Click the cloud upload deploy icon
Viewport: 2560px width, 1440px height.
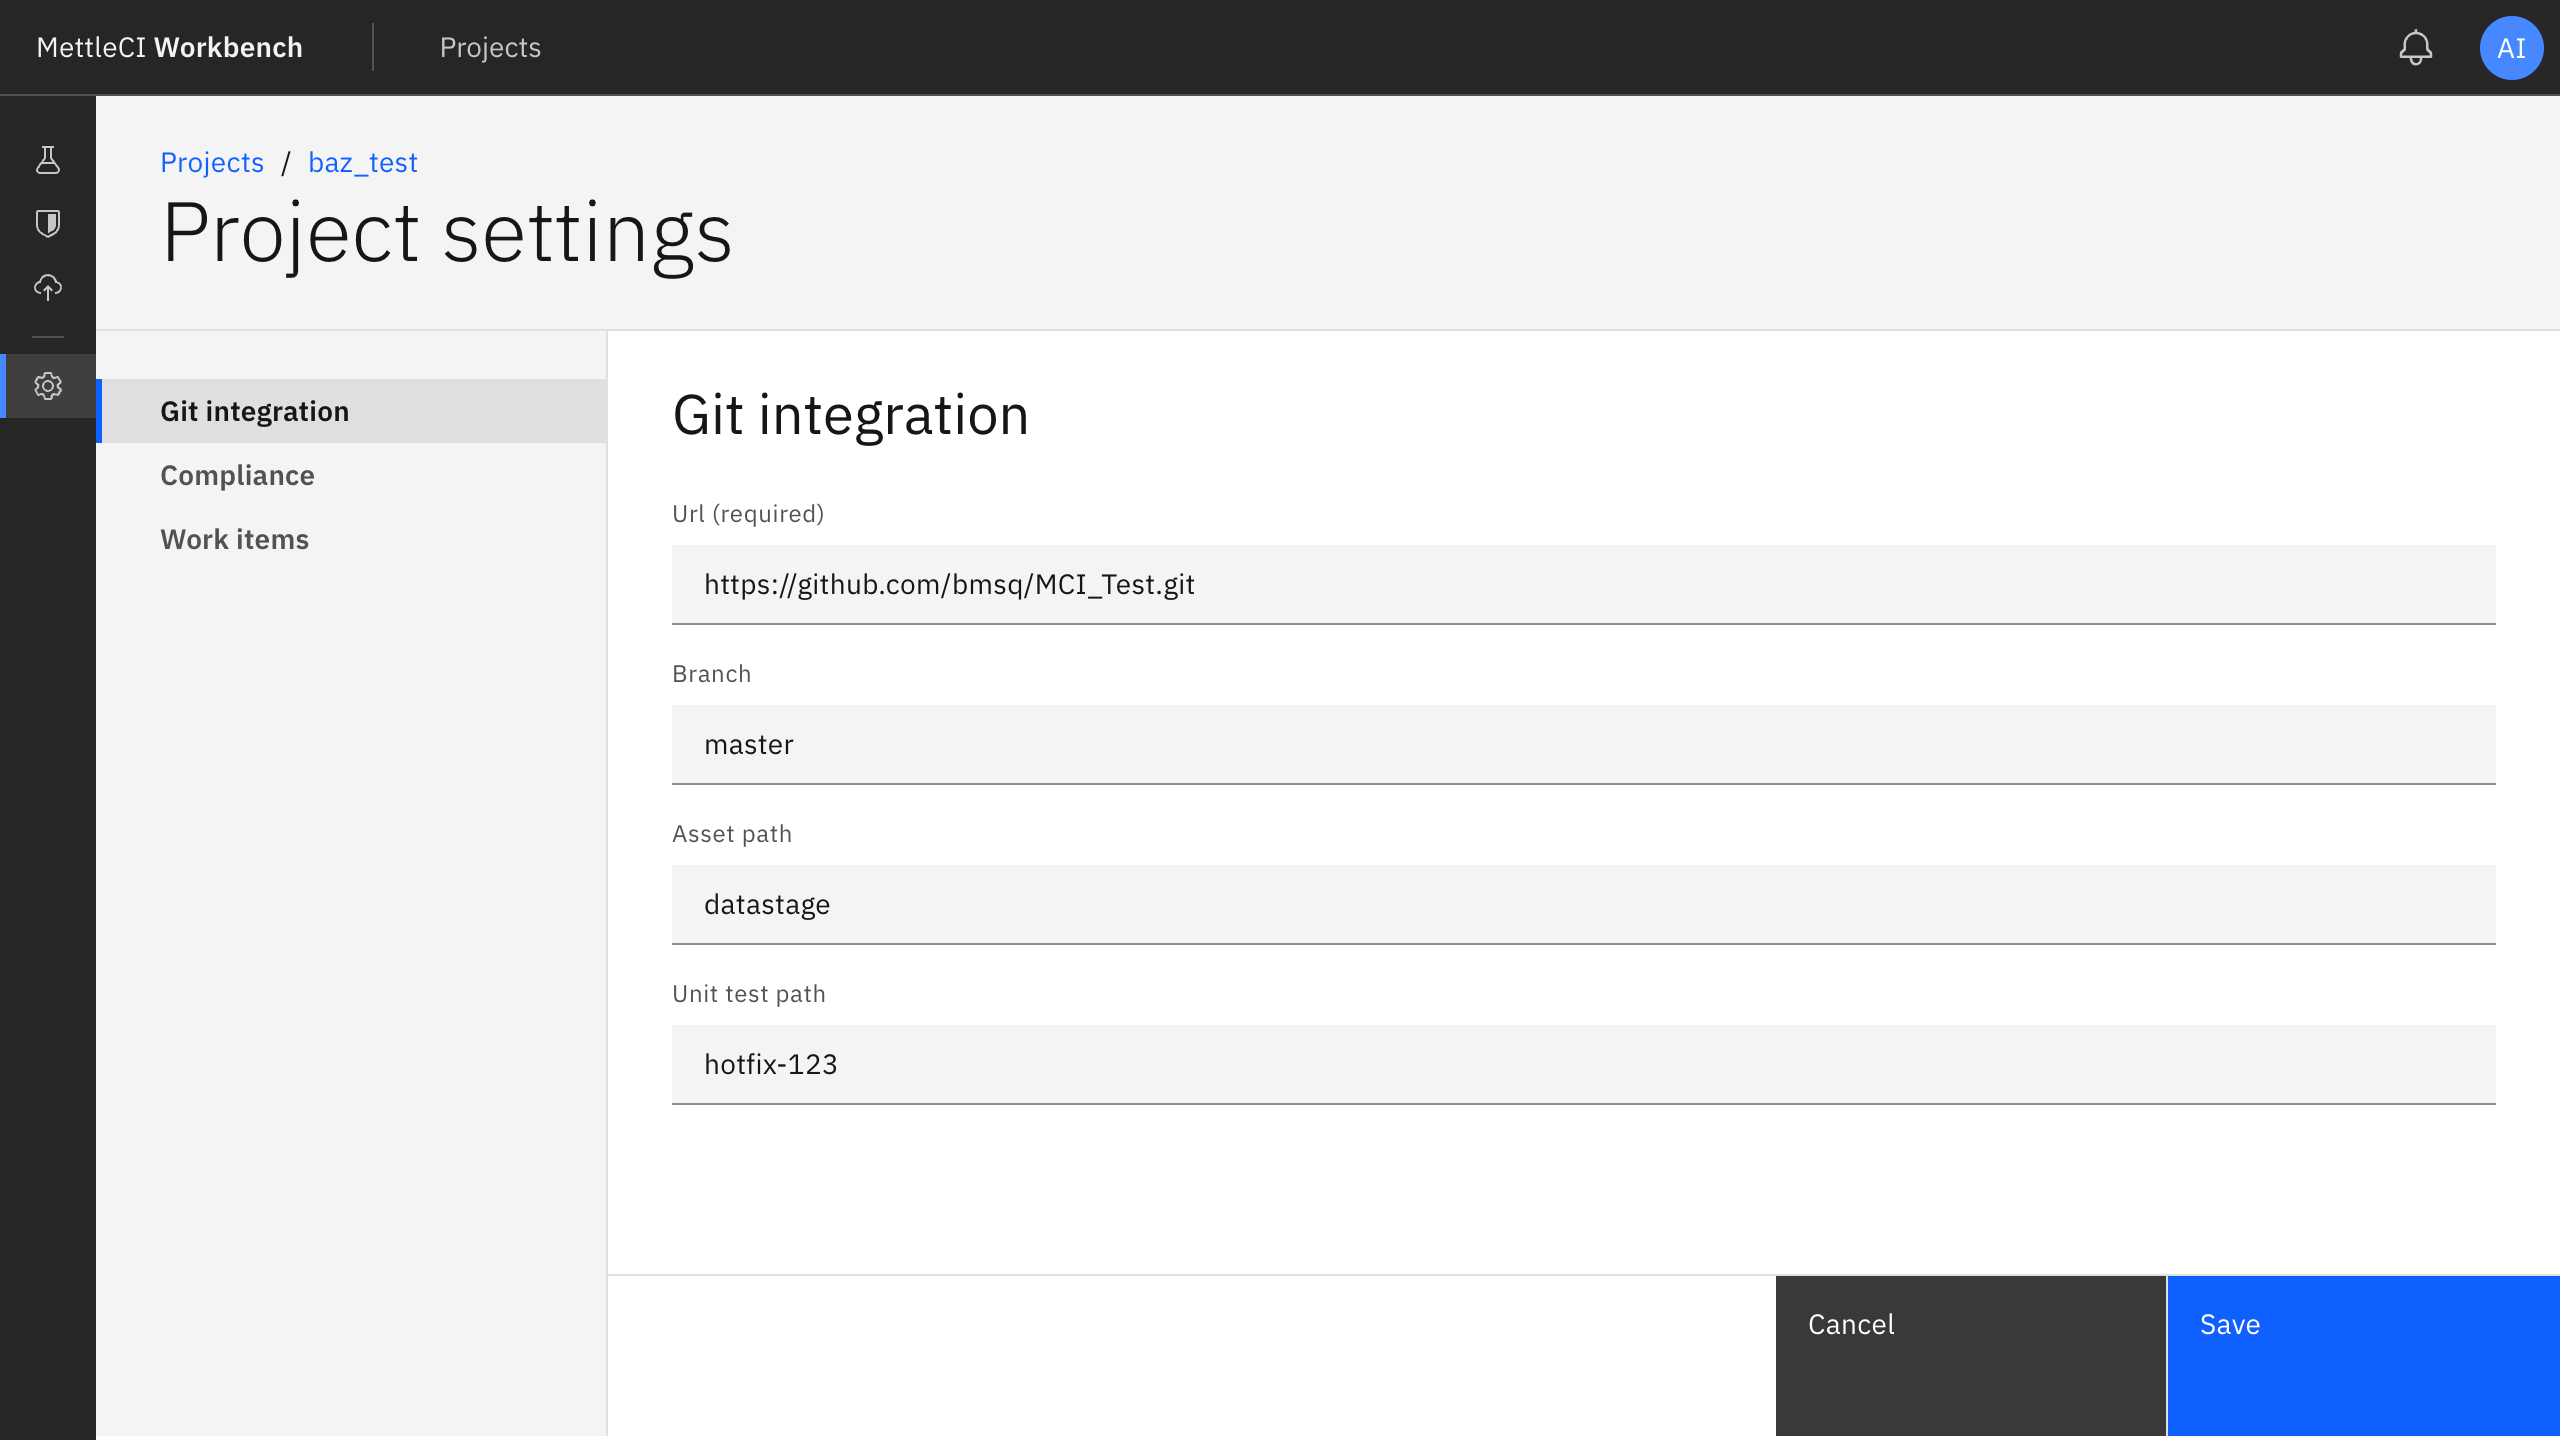point(47,287)
